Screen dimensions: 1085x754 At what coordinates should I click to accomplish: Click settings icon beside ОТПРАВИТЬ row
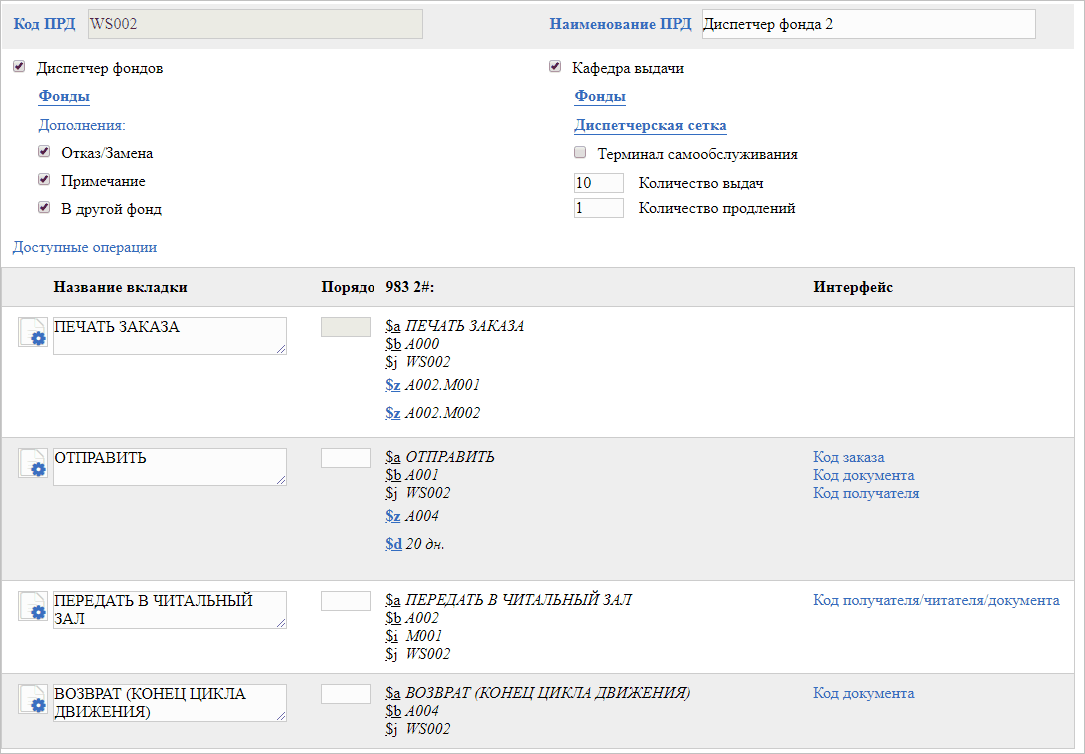[33, 464]
